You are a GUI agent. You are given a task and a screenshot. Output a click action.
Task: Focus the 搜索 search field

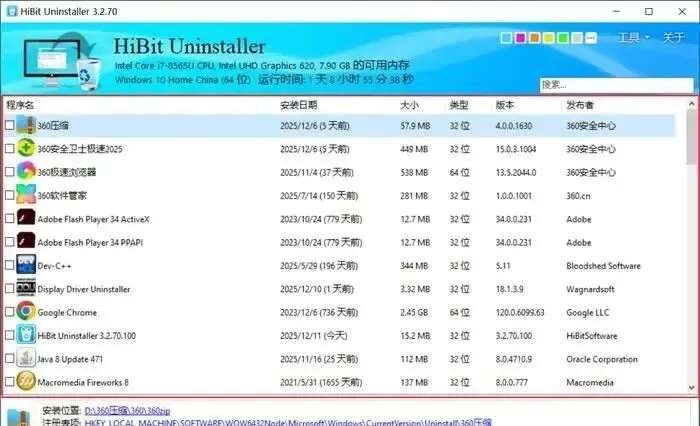click(617, 84)
